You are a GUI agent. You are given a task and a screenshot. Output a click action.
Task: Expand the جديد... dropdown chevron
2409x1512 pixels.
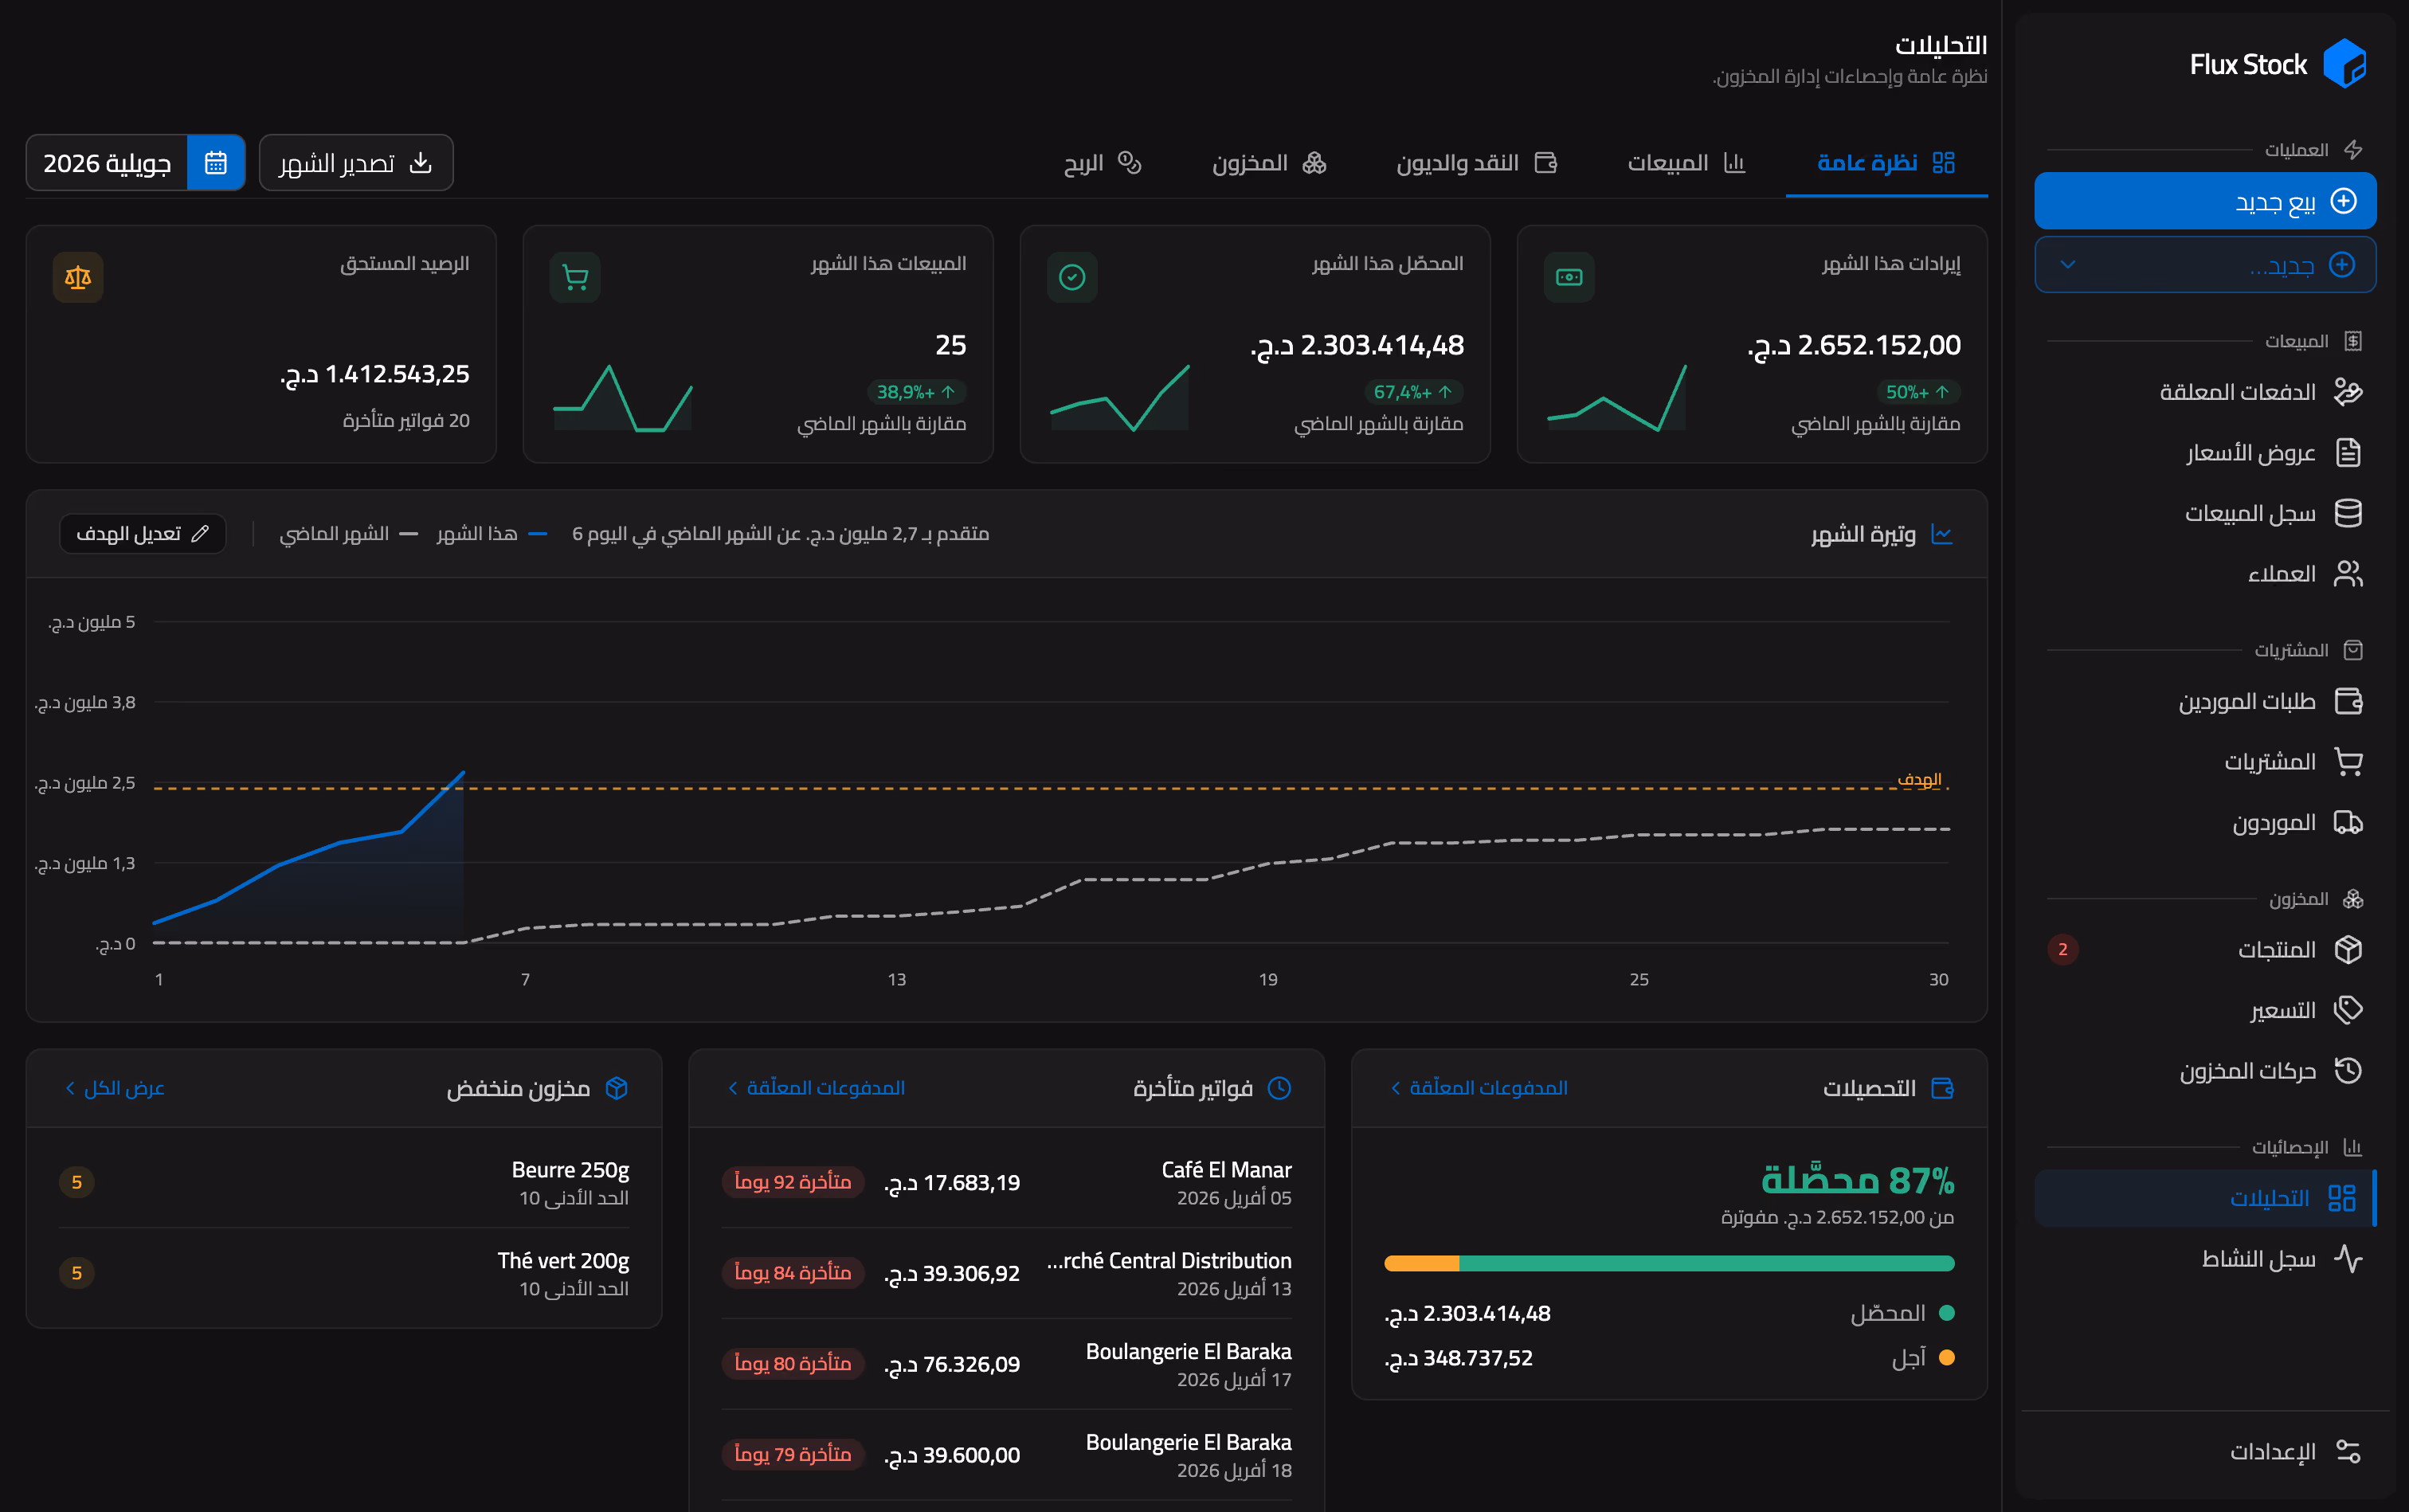2068,265
